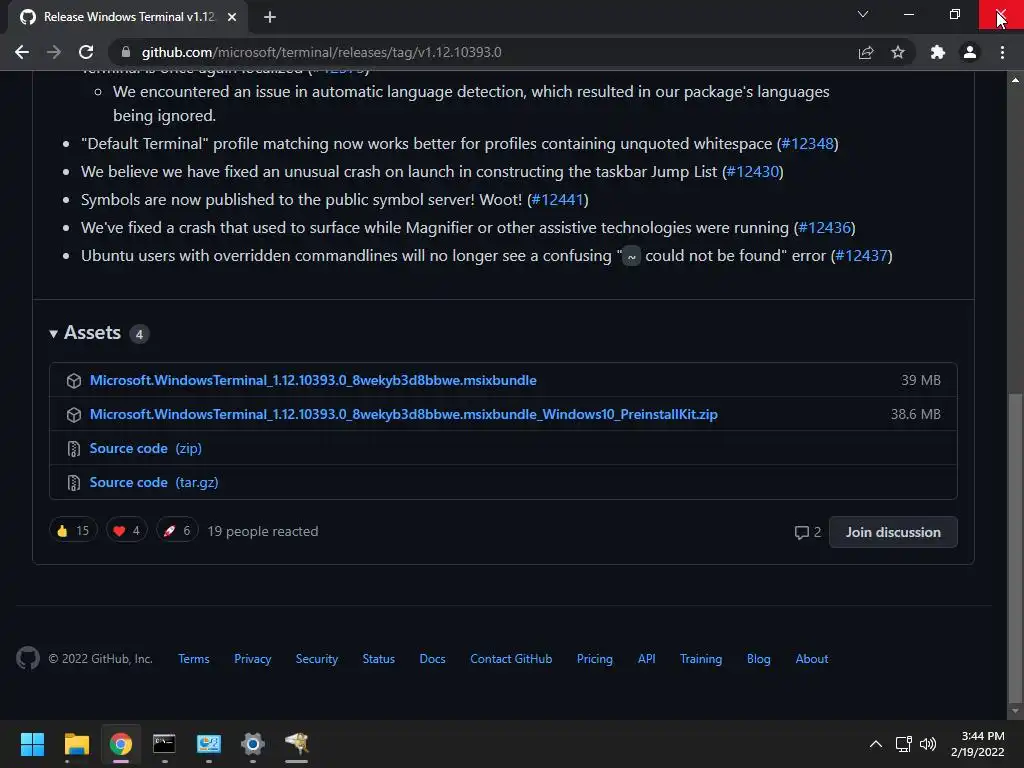This screenshot has width=1024, height=768.
Task: Toggle thumbs up reaction with 15
Action: 73,531
